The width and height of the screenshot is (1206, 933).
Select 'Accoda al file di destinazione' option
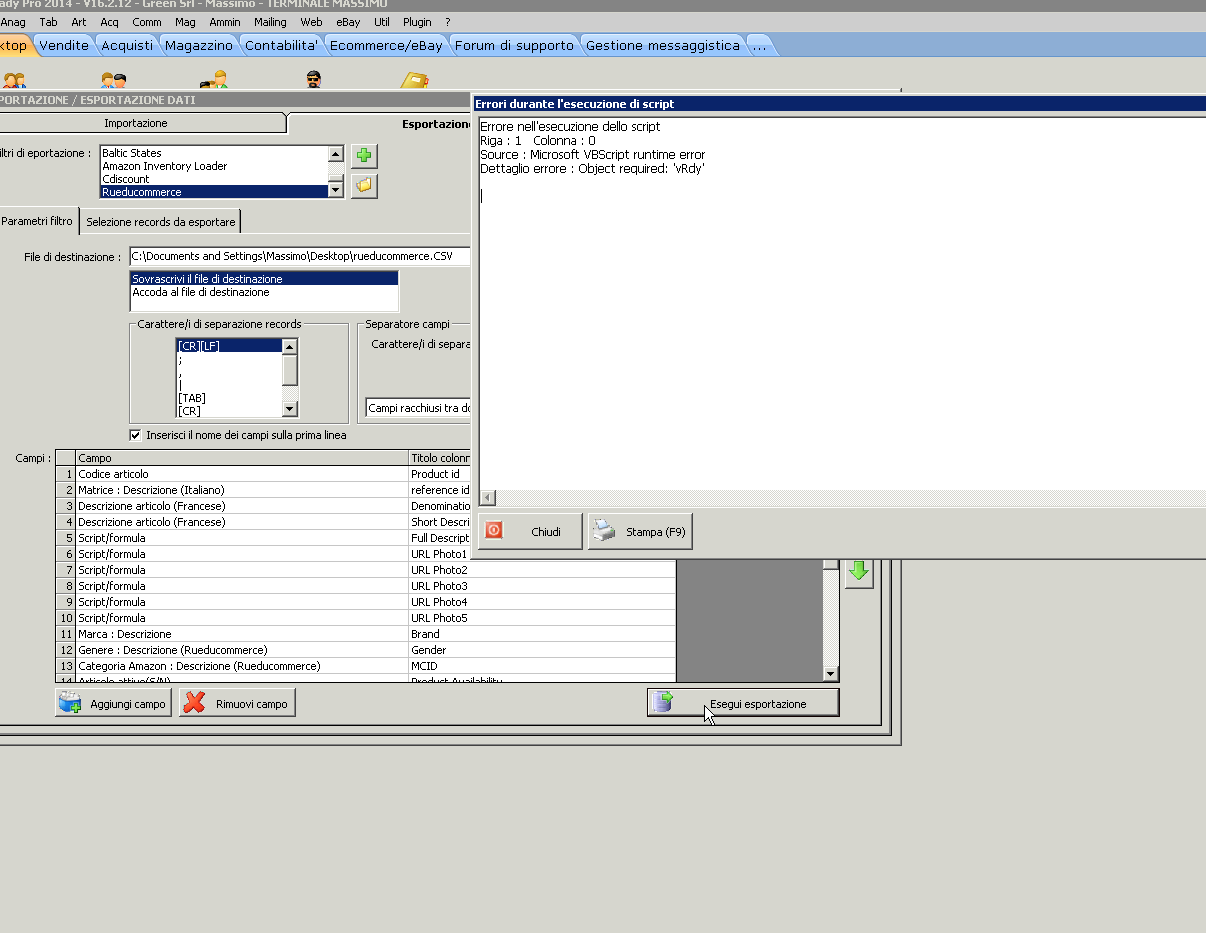coord(200,292)
